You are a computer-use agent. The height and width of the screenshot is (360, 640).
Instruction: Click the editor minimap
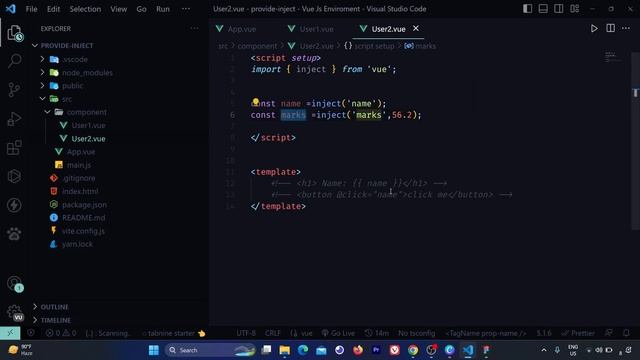[613, 57]
